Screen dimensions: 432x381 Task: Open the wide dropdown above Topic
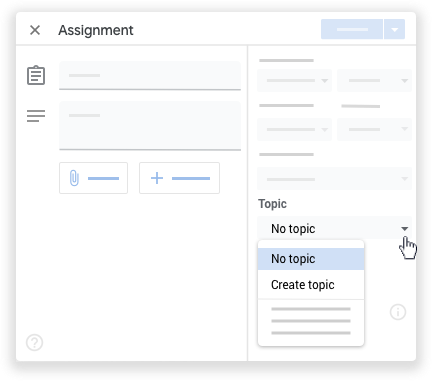point(334,179)
